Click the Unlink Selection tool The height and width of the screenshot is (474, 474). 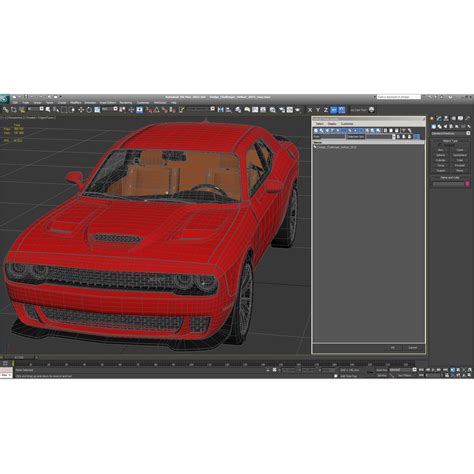point(14,110)
